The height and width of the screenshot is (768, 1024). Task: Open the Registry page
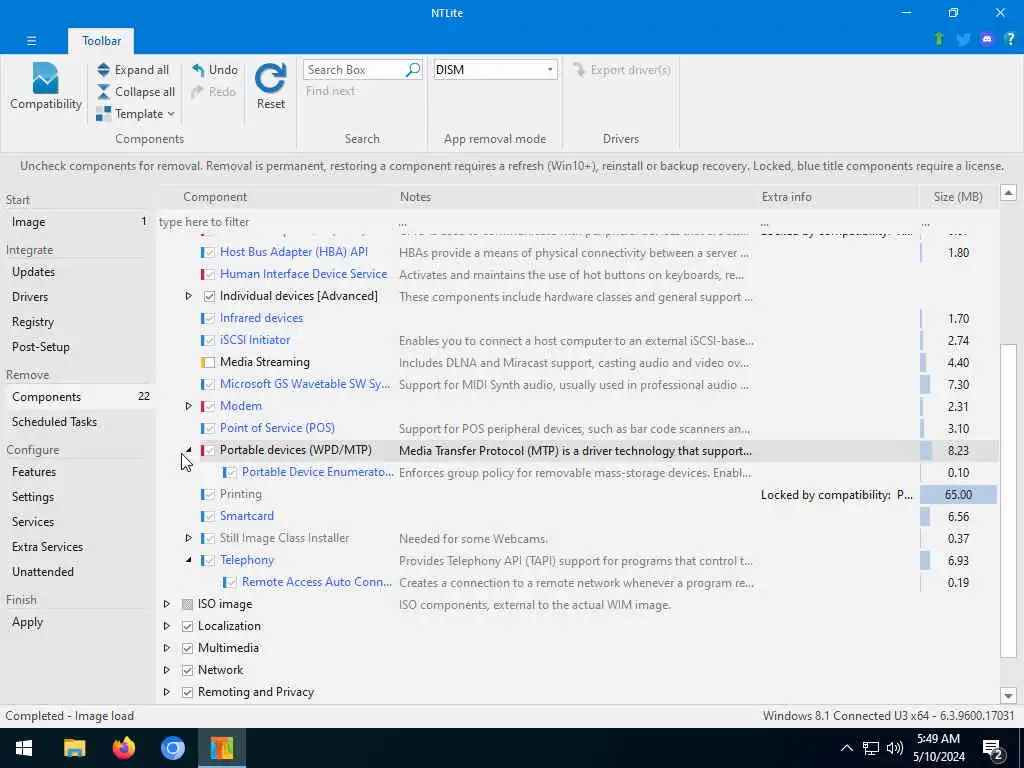78,322
